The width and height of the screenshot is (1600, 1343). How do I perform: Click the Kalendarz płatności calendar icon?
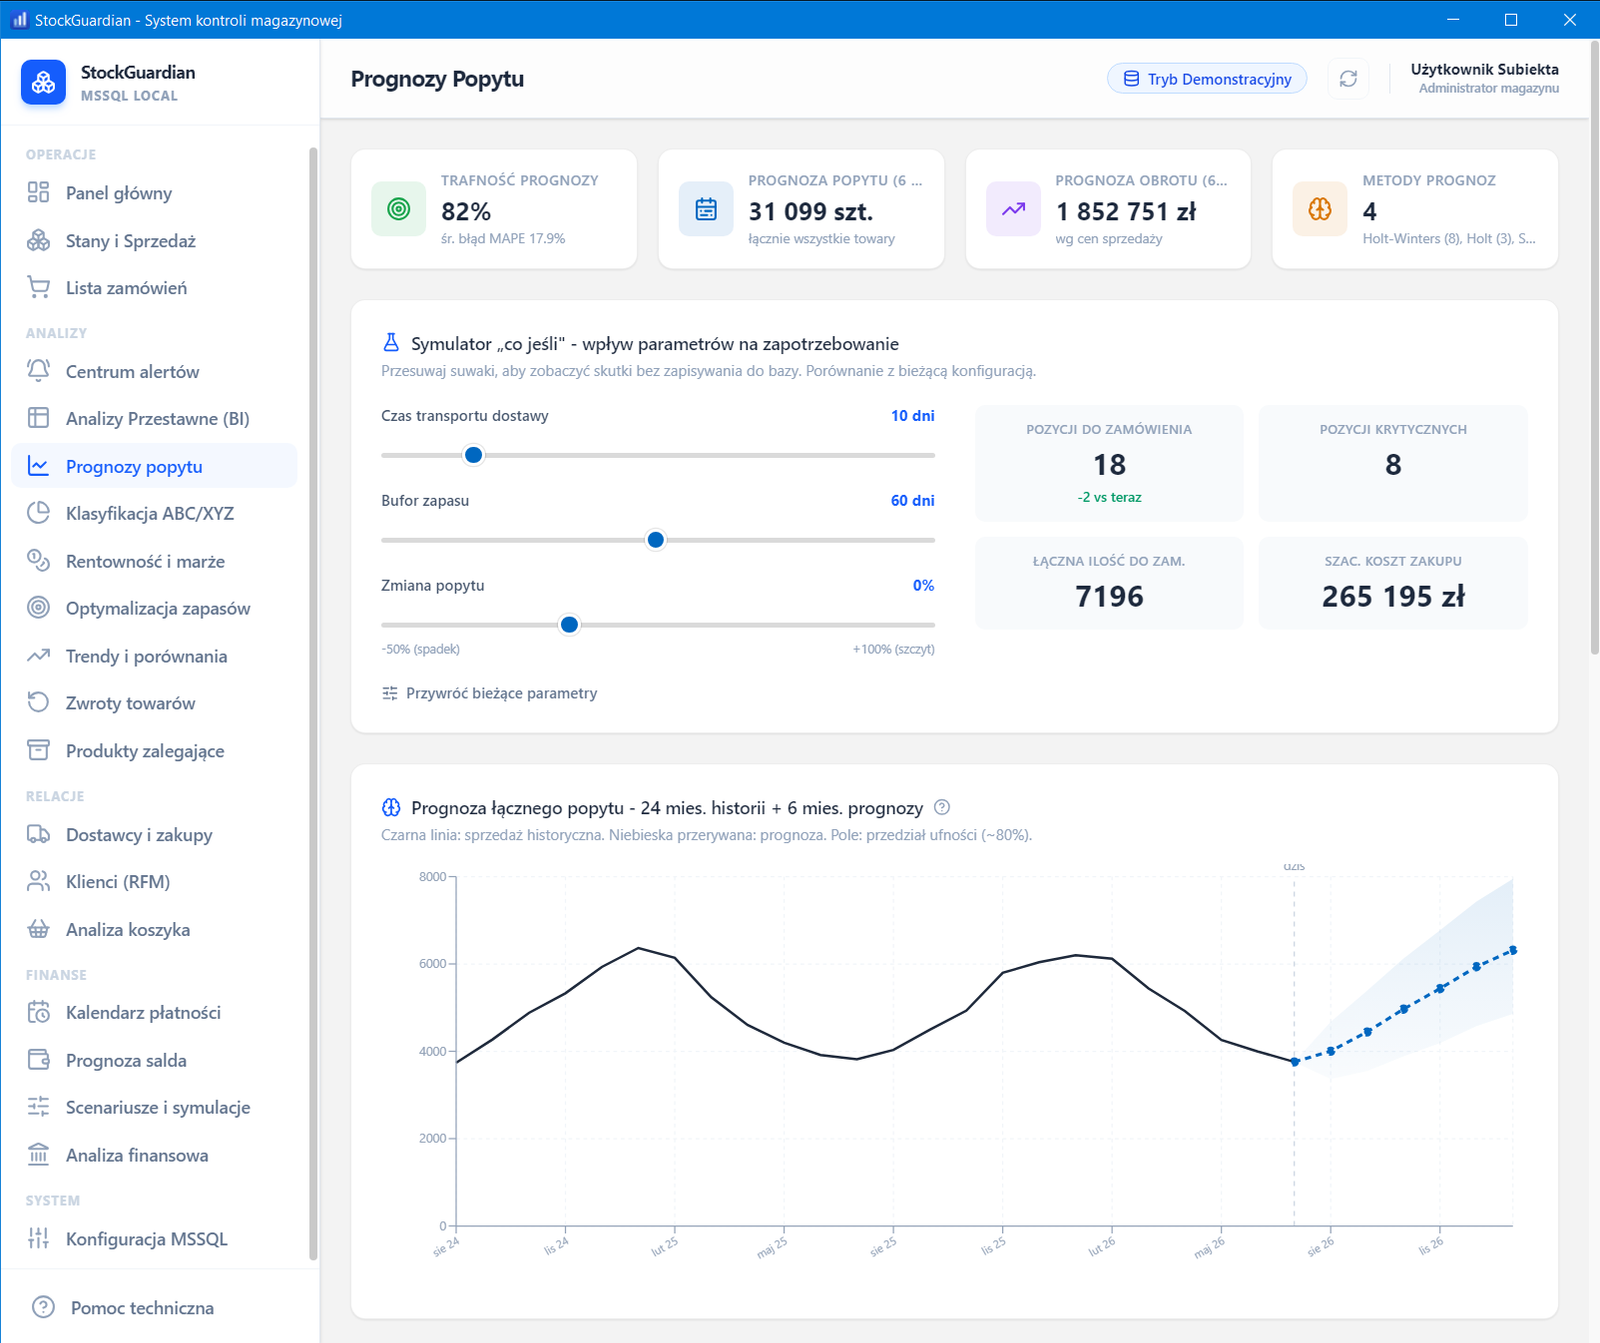click(x=38, y=1012)
